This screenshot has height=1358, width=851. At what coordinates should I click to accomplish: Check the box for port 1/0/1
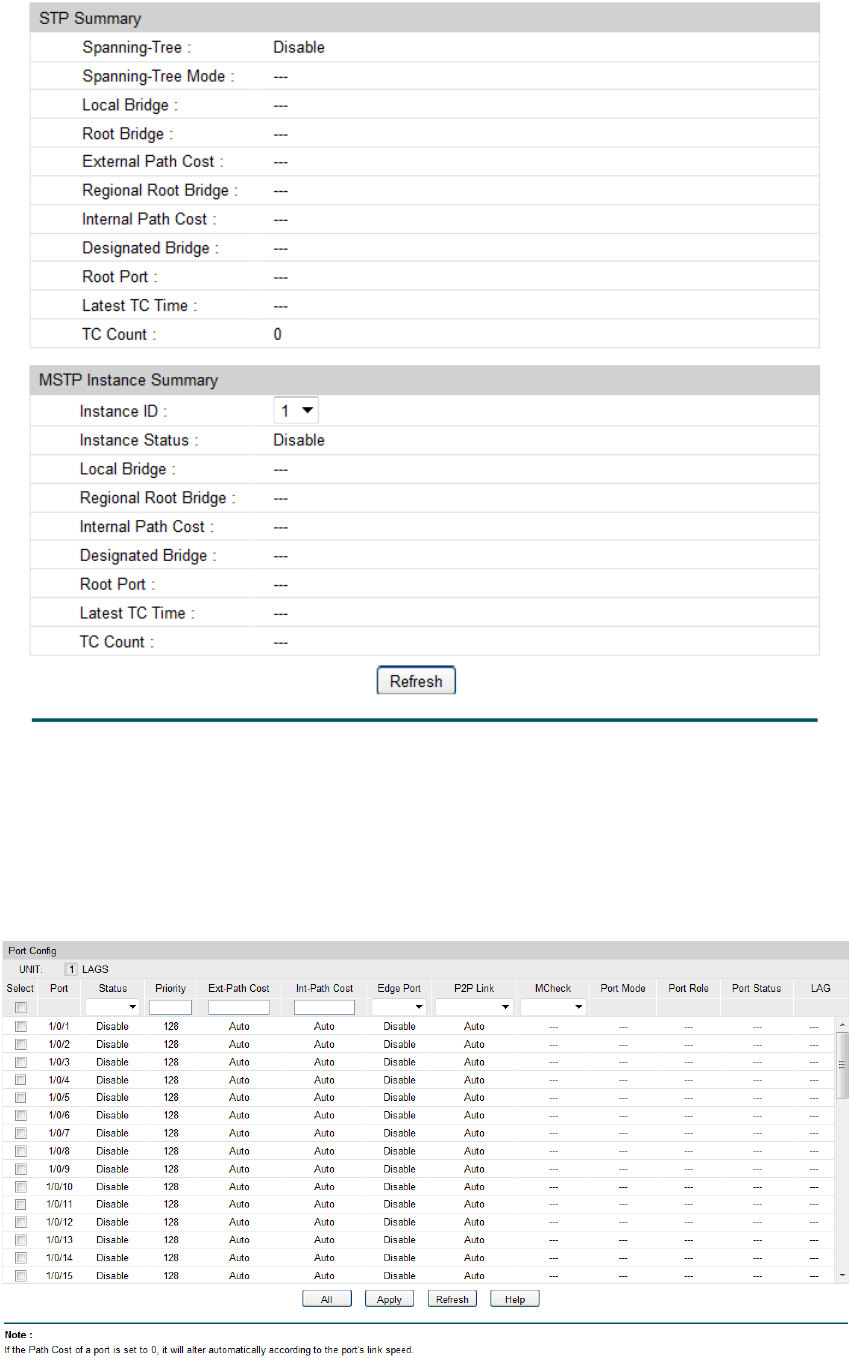[20, 1026]
